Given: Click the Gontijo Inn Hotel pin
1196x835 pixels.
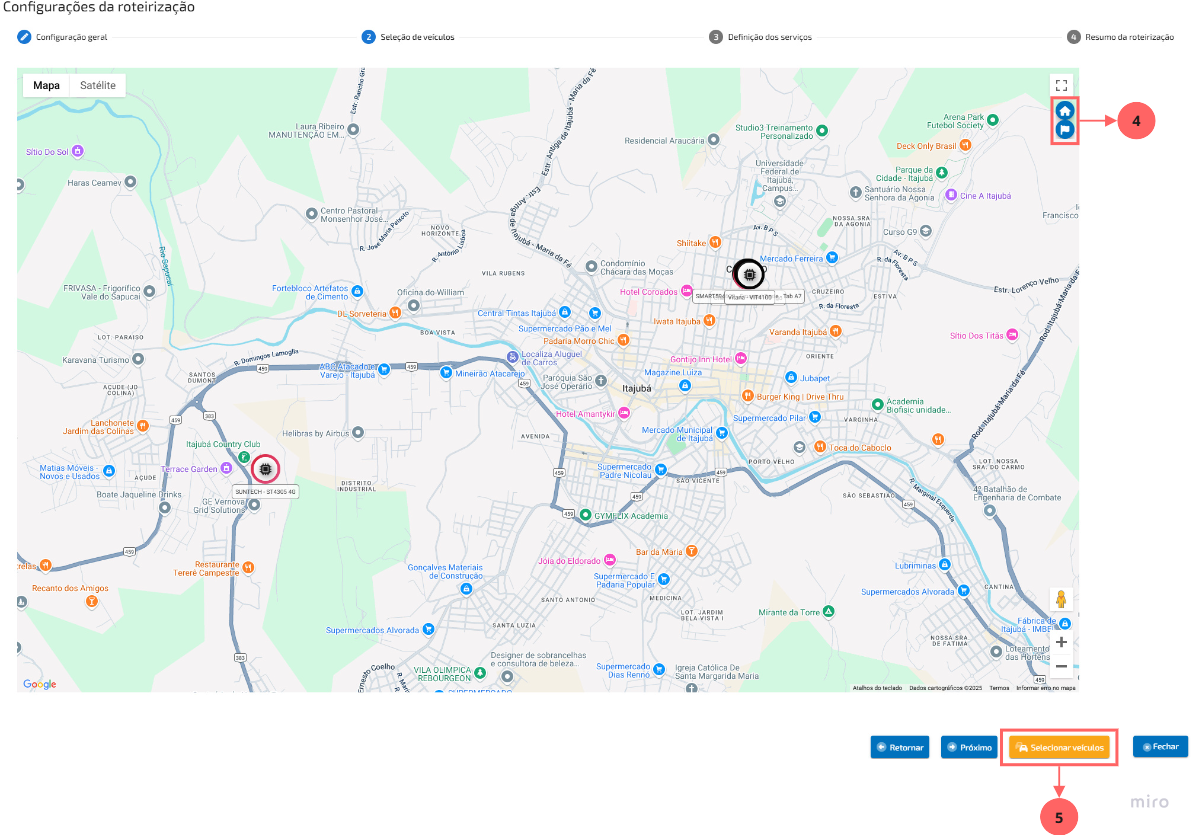Looking at the screenshot, I should click(x=741, y=358).
